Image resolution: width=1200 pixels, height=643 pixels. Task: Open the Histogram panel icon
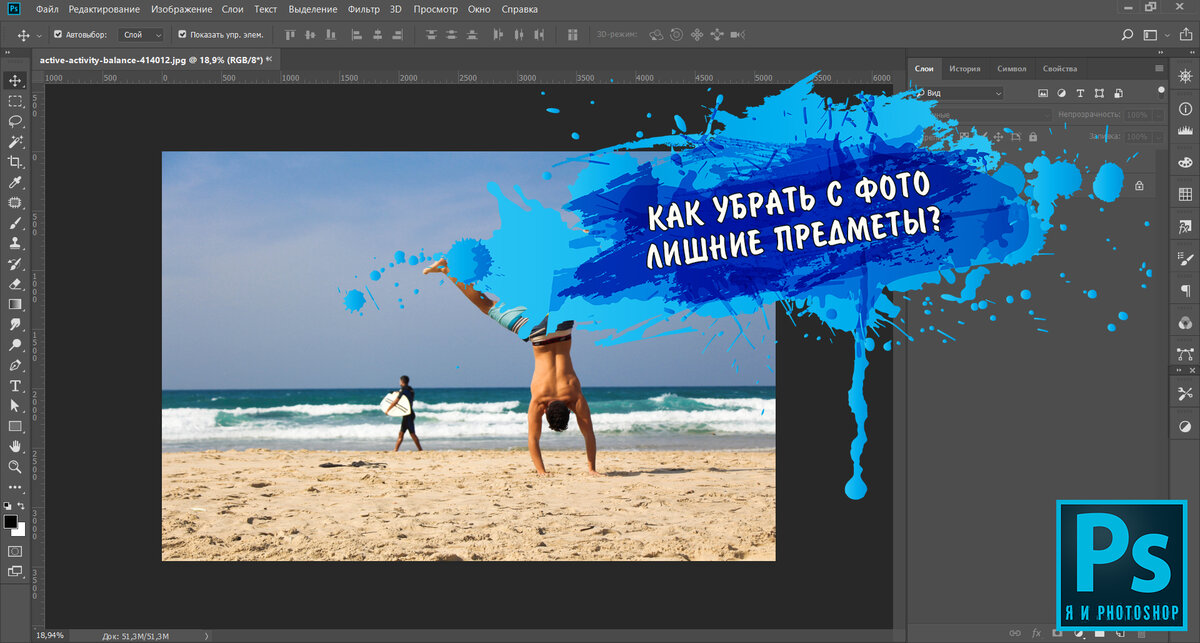(x=1185, y=130)
